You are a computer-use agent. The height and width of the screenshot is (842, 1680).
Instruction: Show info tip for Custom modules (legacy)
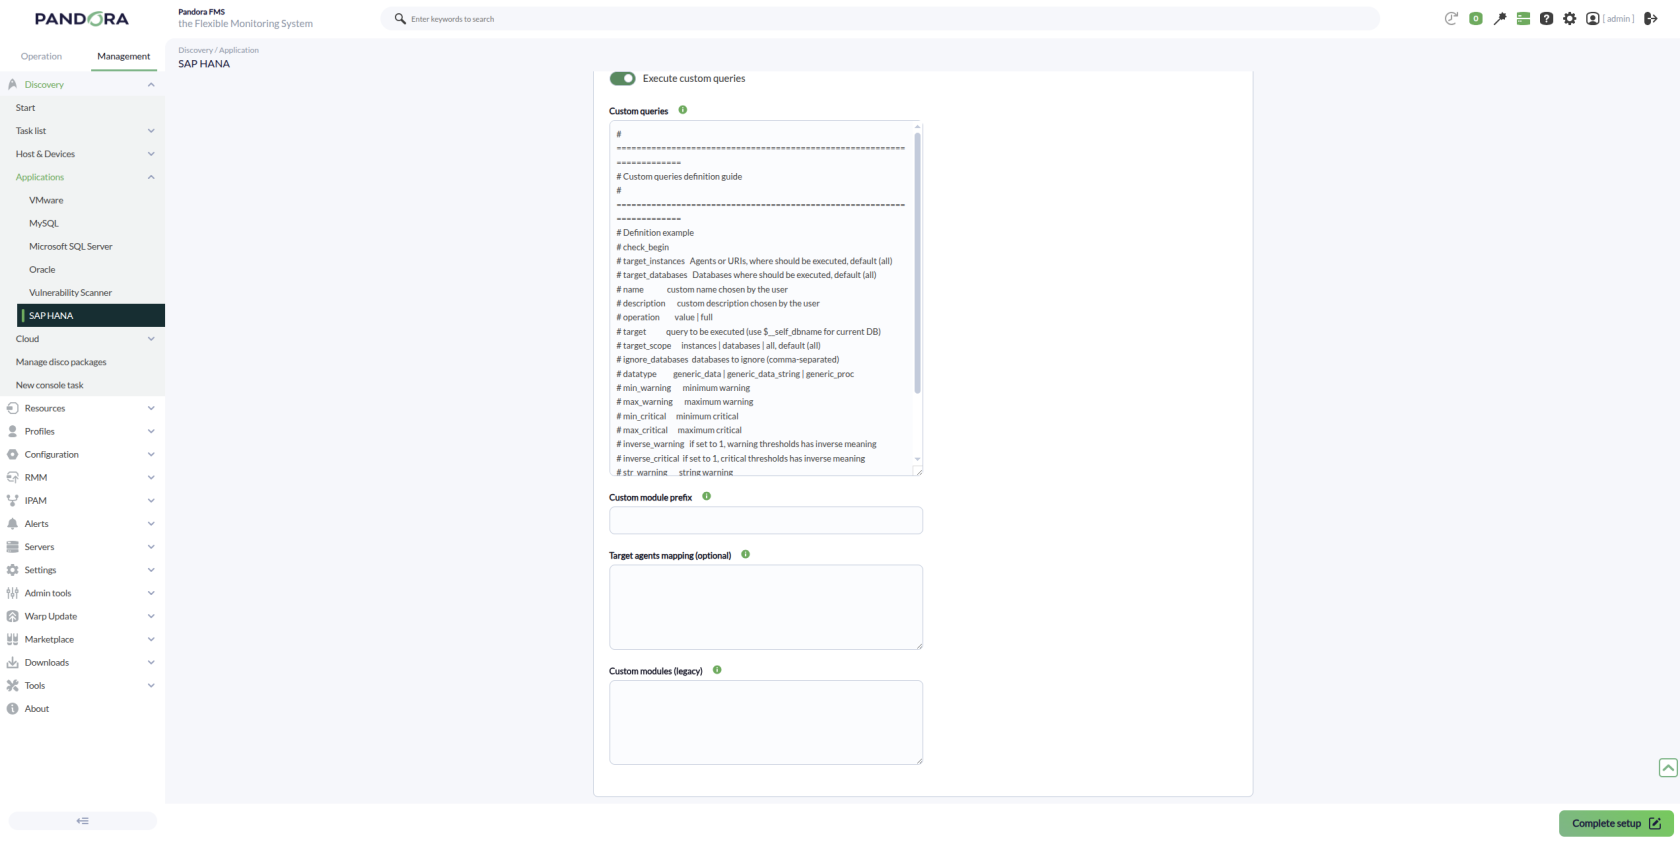point(717,670)
